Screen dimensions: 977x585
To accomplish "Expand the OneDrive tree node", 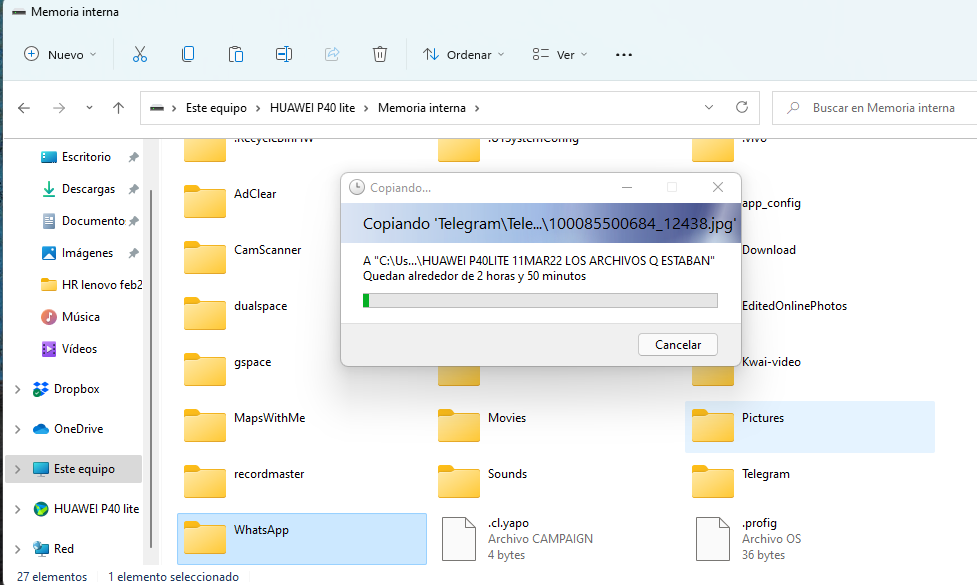I will (17, 429).
